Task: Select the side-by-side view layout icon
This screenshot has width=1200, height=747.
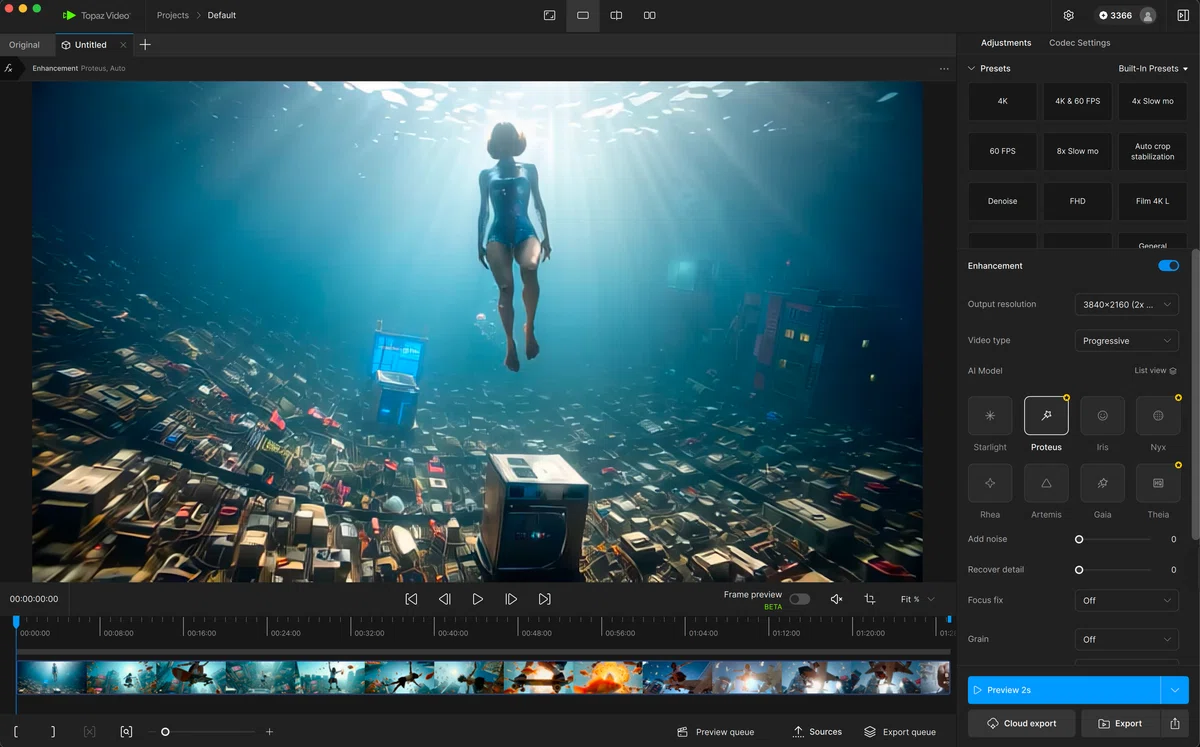Action: [649, 16]
